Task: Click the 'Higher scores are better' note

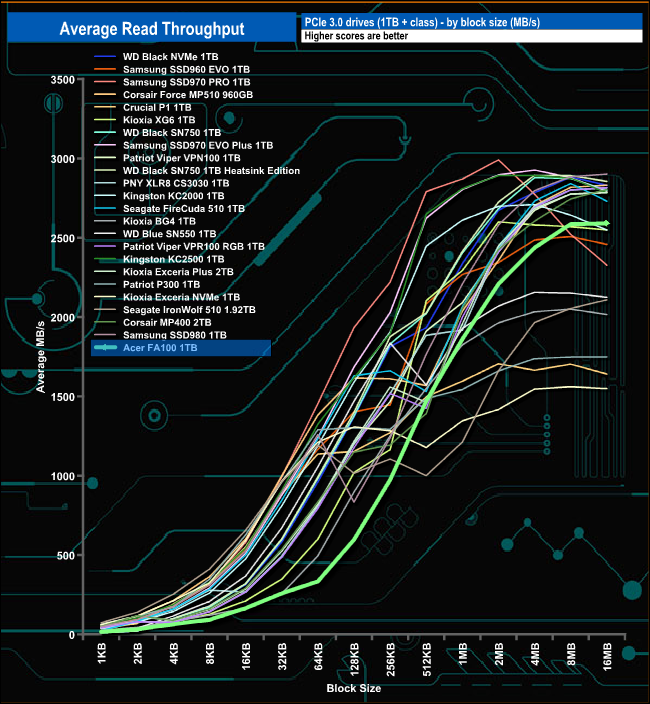Action: pyautogui.click(x=356, y=36)
